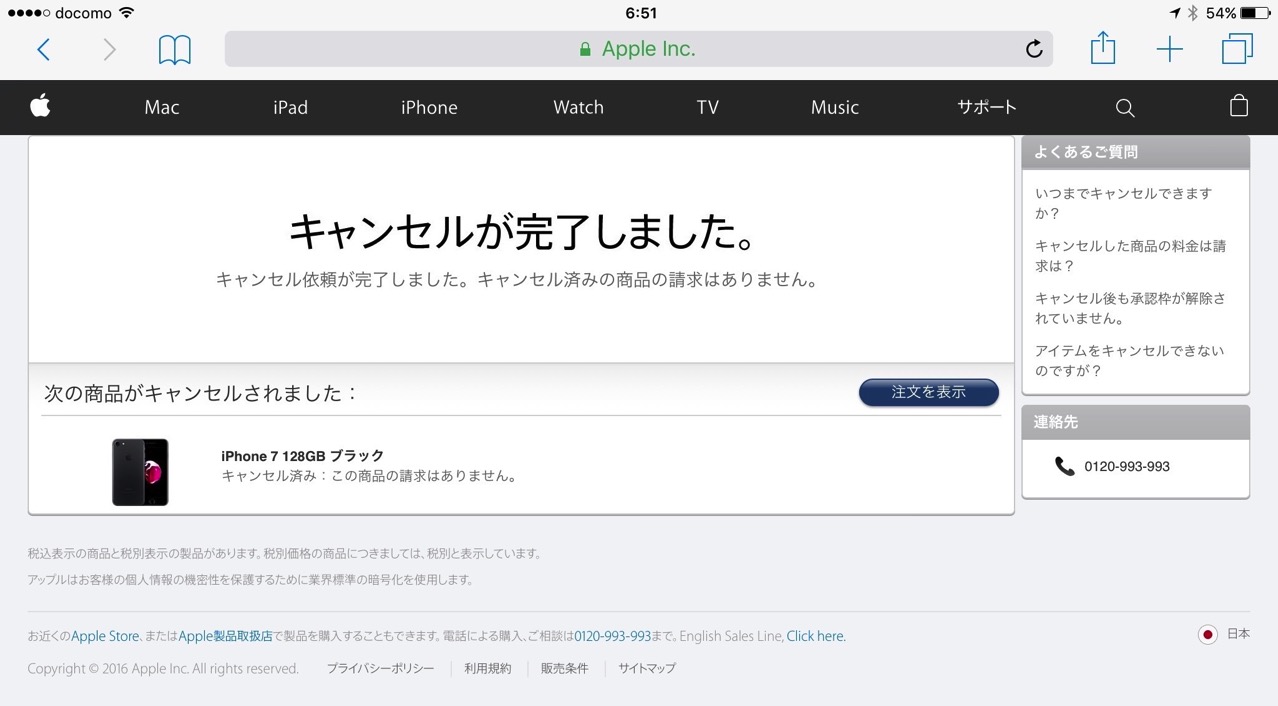This screenshot has height=706, width=1278.
Task: Tap the よくあるご質問 panel header
Action: pyautogui.click(x=1135, y=152)
